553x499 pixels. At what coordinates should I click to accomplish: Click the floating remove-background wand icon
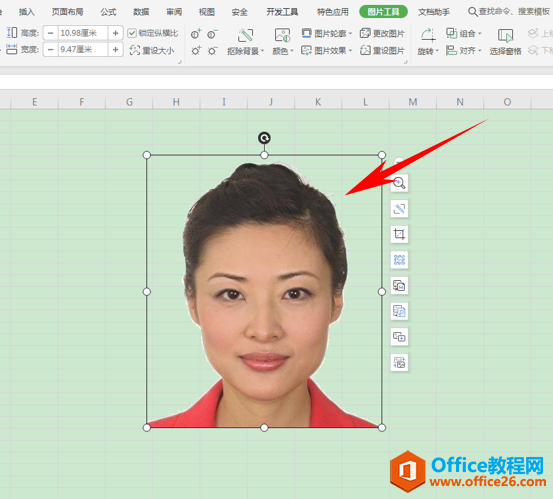click(x=399, y=208)
